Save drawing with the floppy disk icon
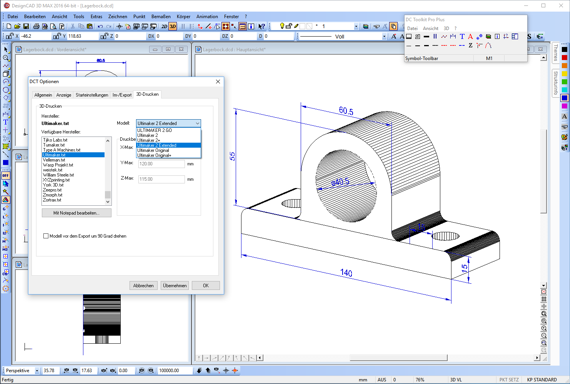570x384 pixels. (x=26, y=26)
